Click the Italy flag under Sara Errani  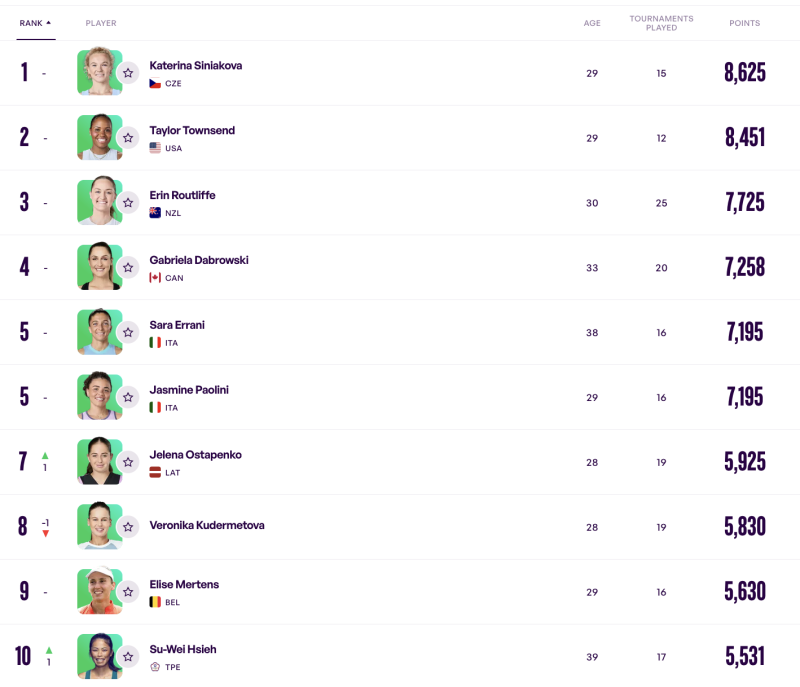pos(155,343)
